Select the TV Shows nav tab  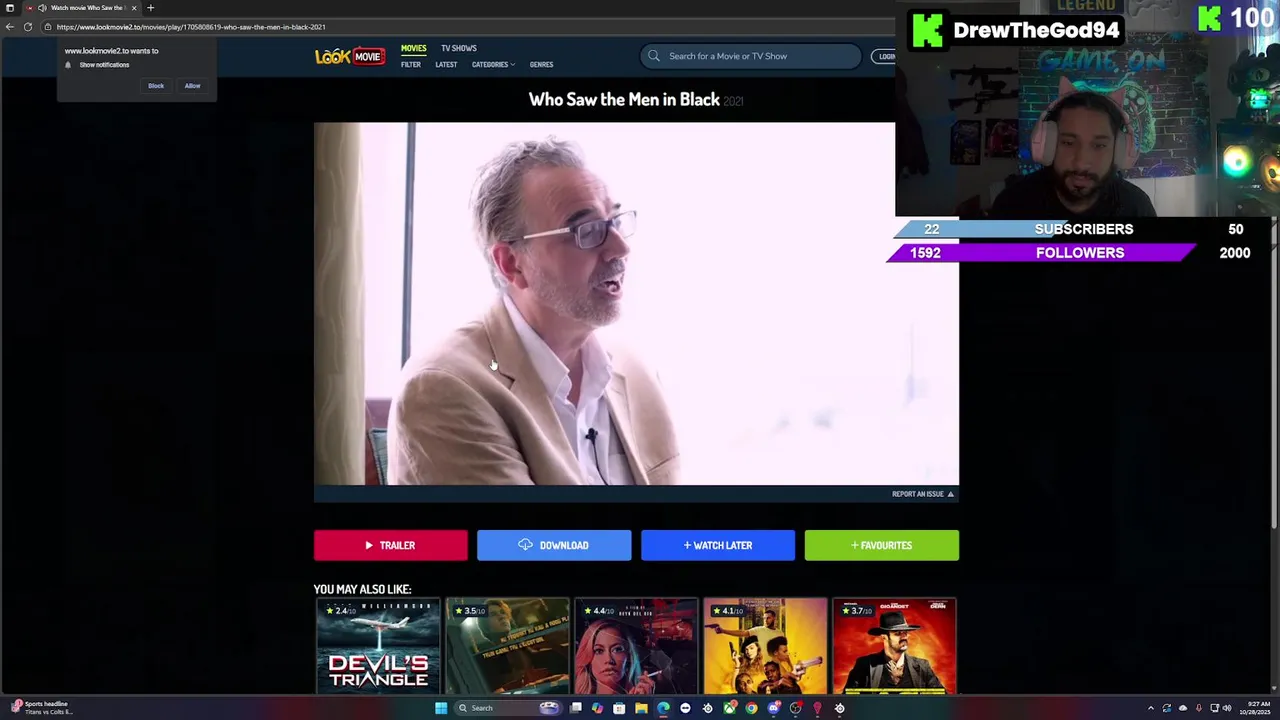point(459,48)
